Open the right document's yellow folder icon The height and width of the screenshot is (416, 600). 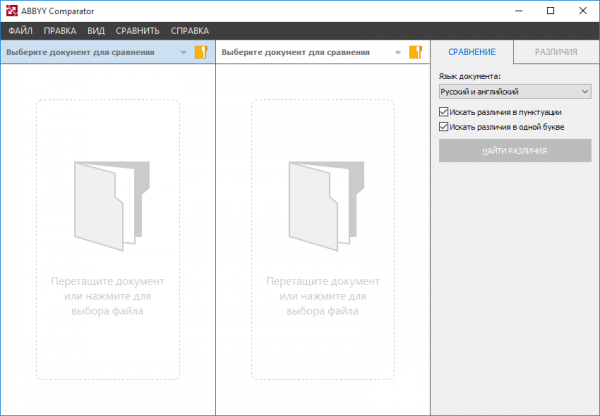[x=416, y=52]
